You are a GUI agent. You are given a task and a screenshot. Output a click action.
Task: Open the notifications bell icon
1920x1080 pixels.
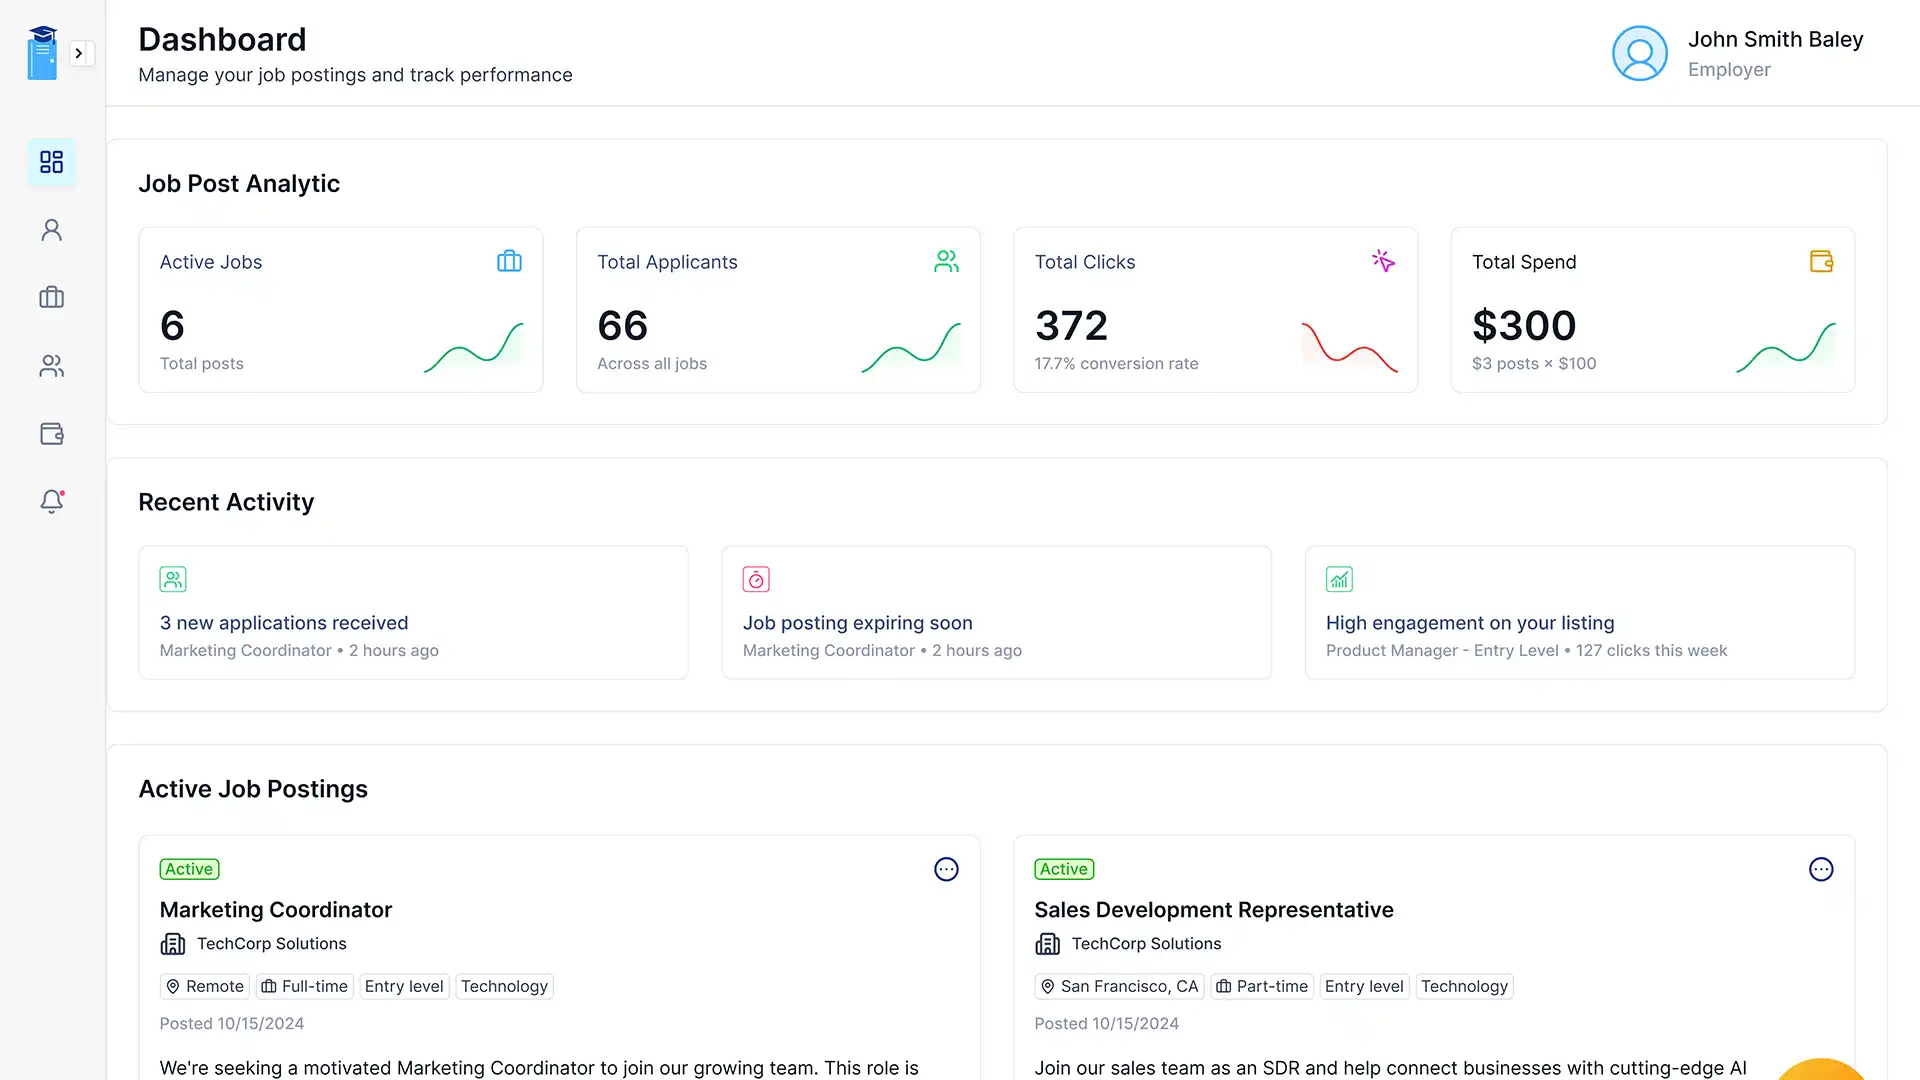(x=51, y=501)
